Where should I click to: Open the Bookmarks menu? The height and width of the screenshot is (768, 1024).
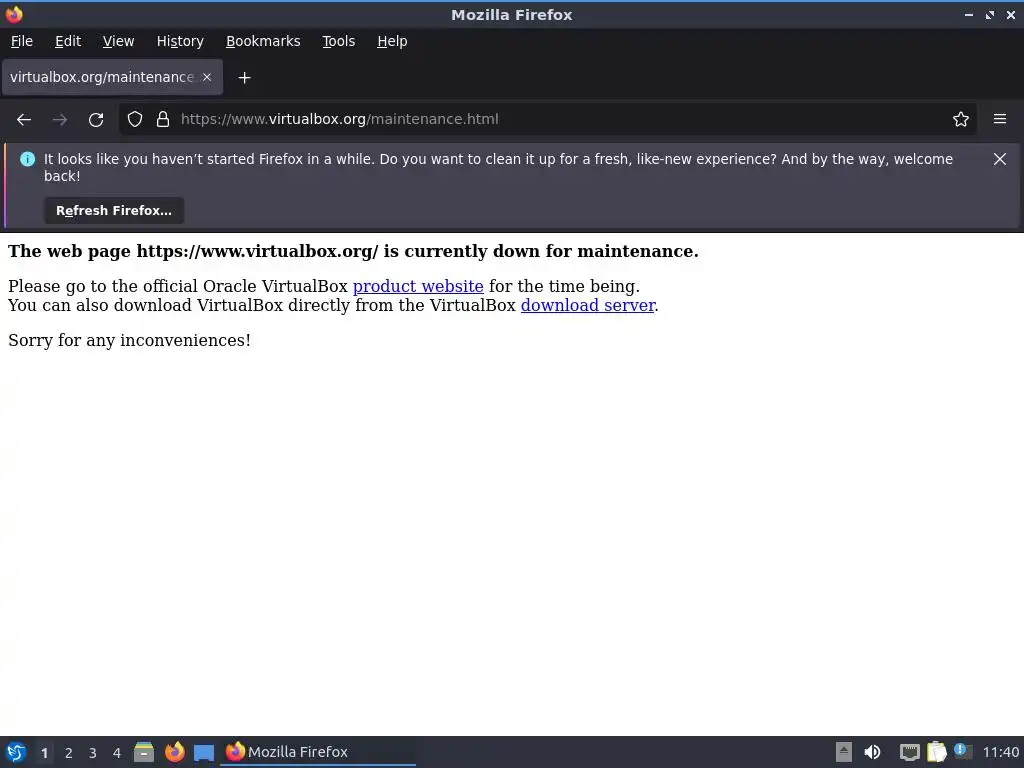[x=263, y=41]
